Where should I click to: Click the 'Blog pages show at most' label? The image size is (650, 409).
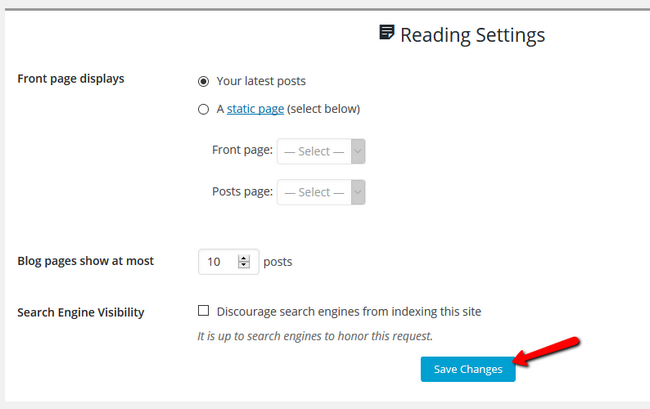85,261
